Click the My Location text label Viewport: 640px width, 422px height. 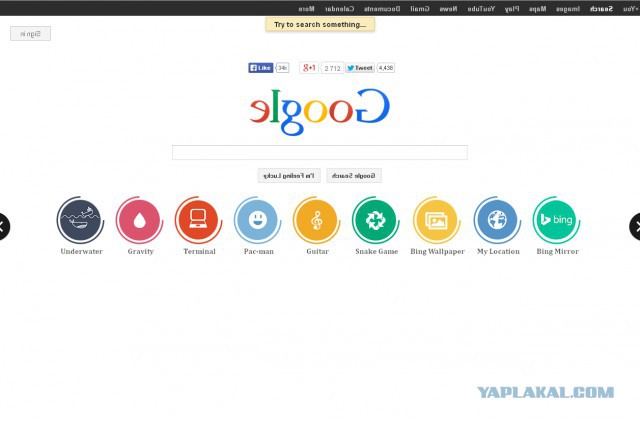tap(498, 251)
